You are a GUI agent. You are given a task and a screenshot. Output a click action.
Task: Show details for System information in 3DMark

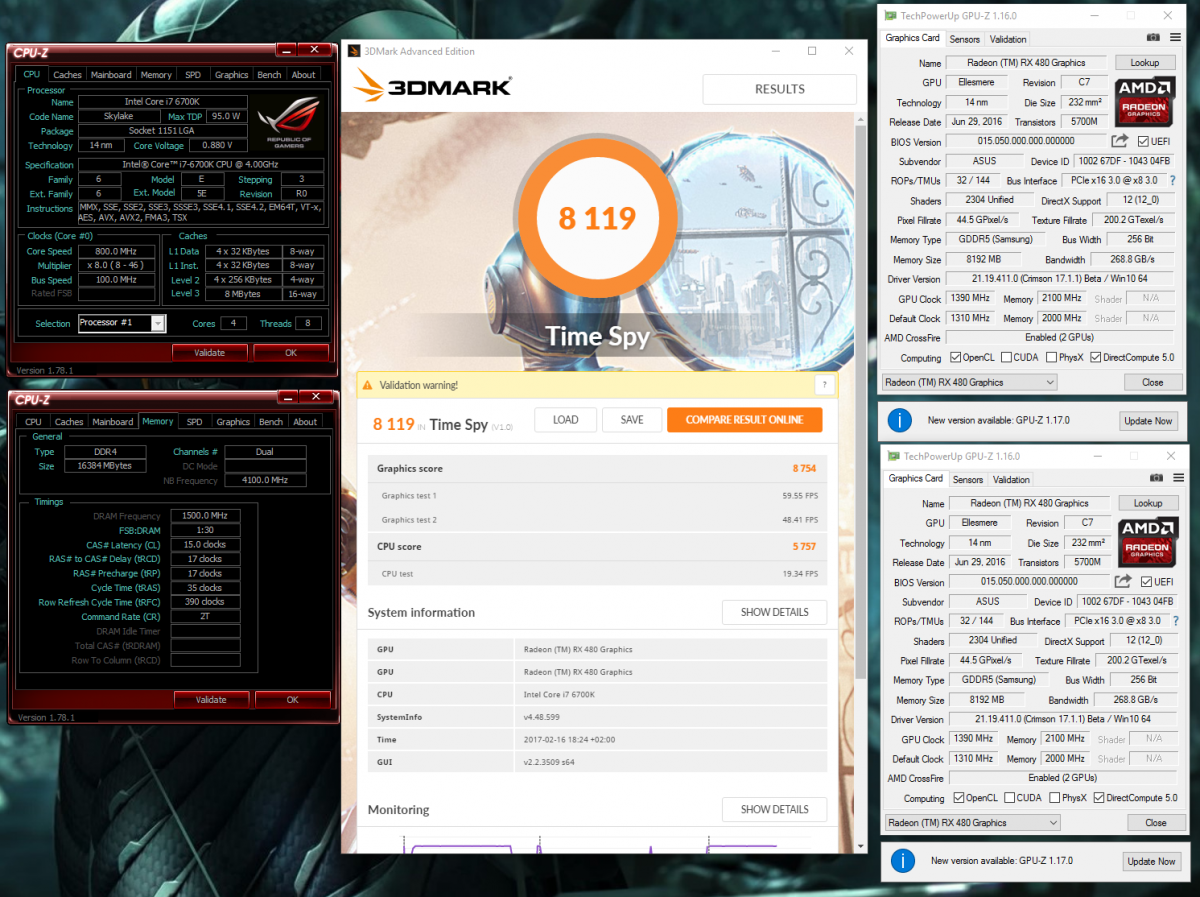point(775,612)
